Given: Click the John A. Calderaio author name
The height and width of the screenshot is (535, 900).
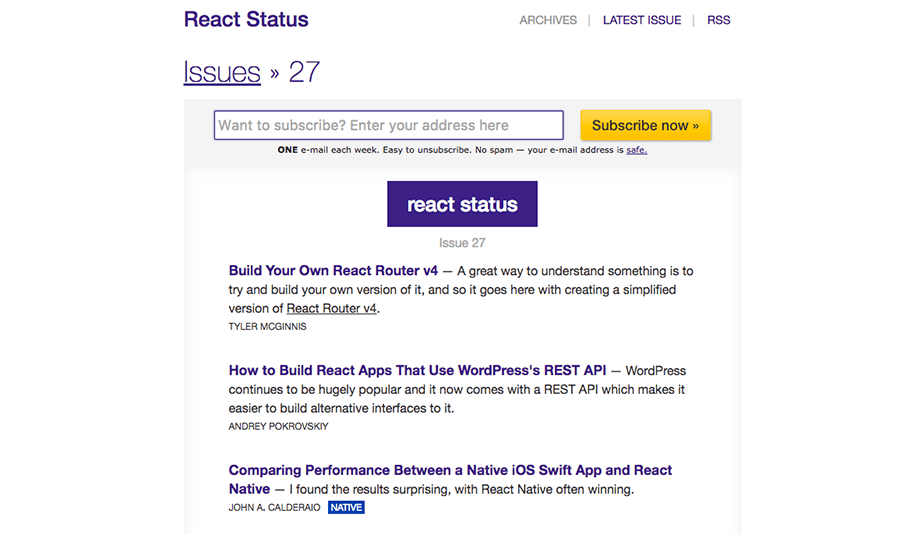Looking at the screenshot, I should point(274,507).
